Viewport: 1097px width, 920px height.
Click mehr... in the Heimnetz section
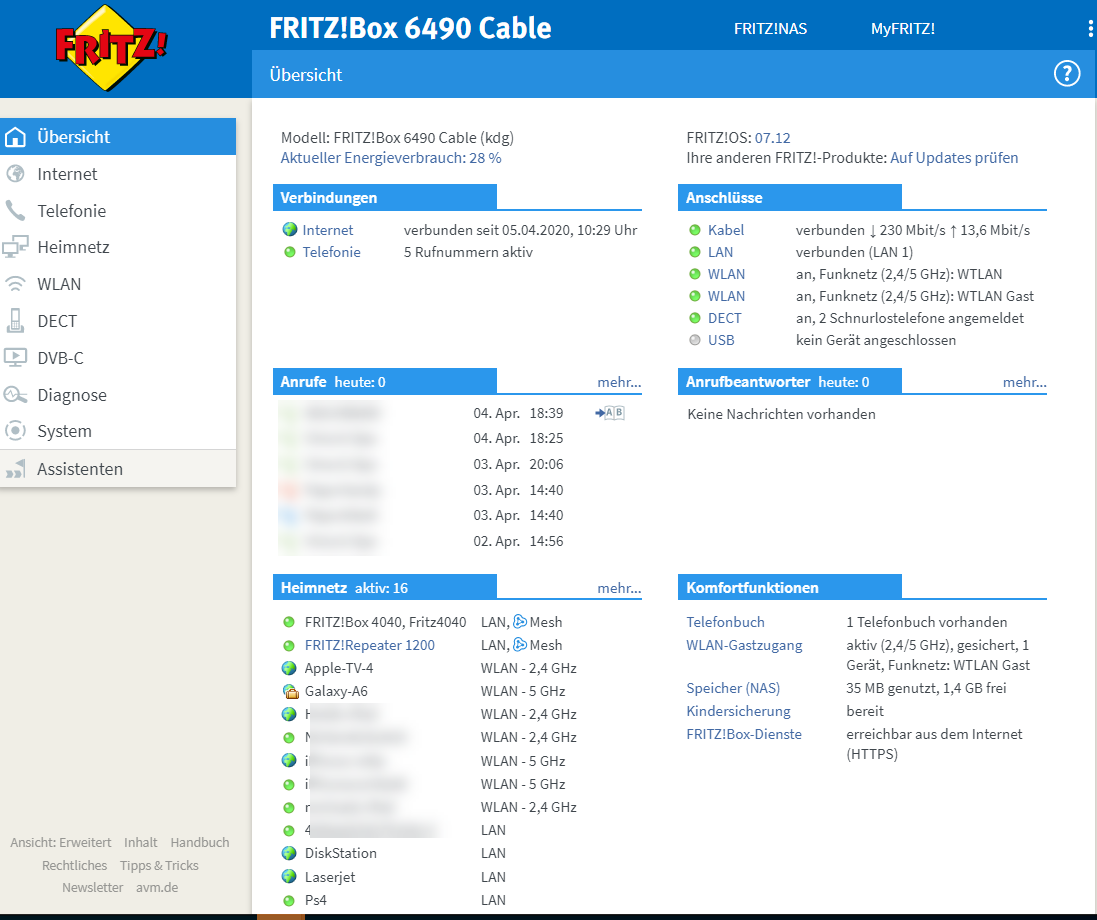(x=619, y=588)
